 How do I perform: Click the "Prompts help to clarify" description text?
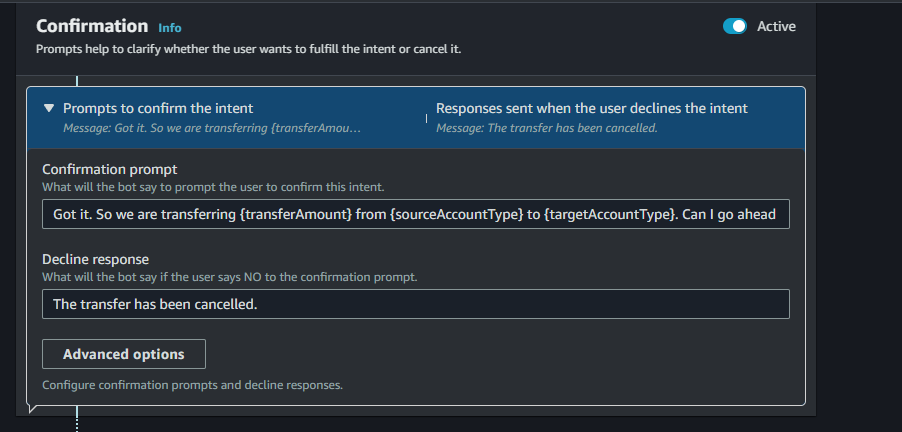(248, 48)
